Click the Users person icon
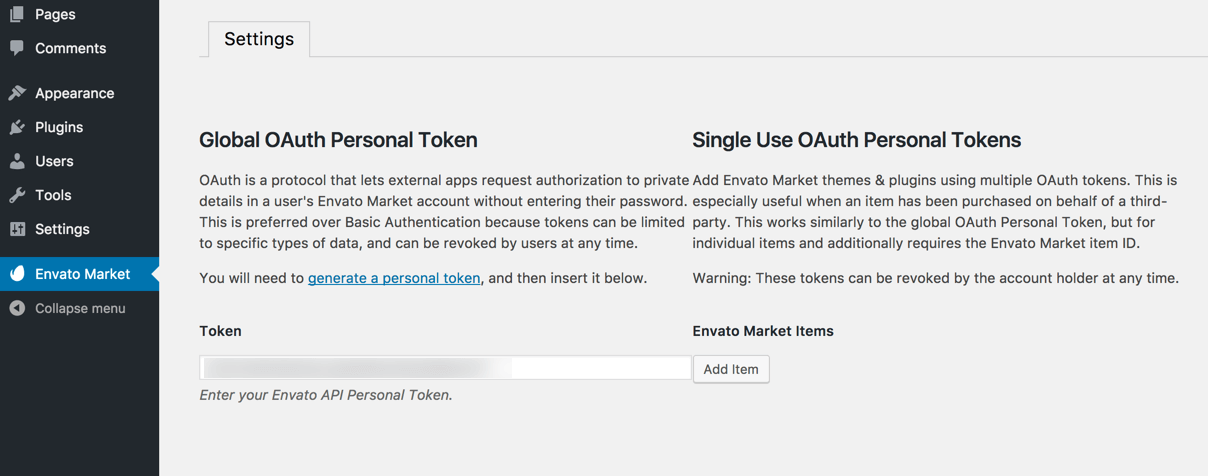The width and height of the screenshot is (1208, 476). click(17, 161)
